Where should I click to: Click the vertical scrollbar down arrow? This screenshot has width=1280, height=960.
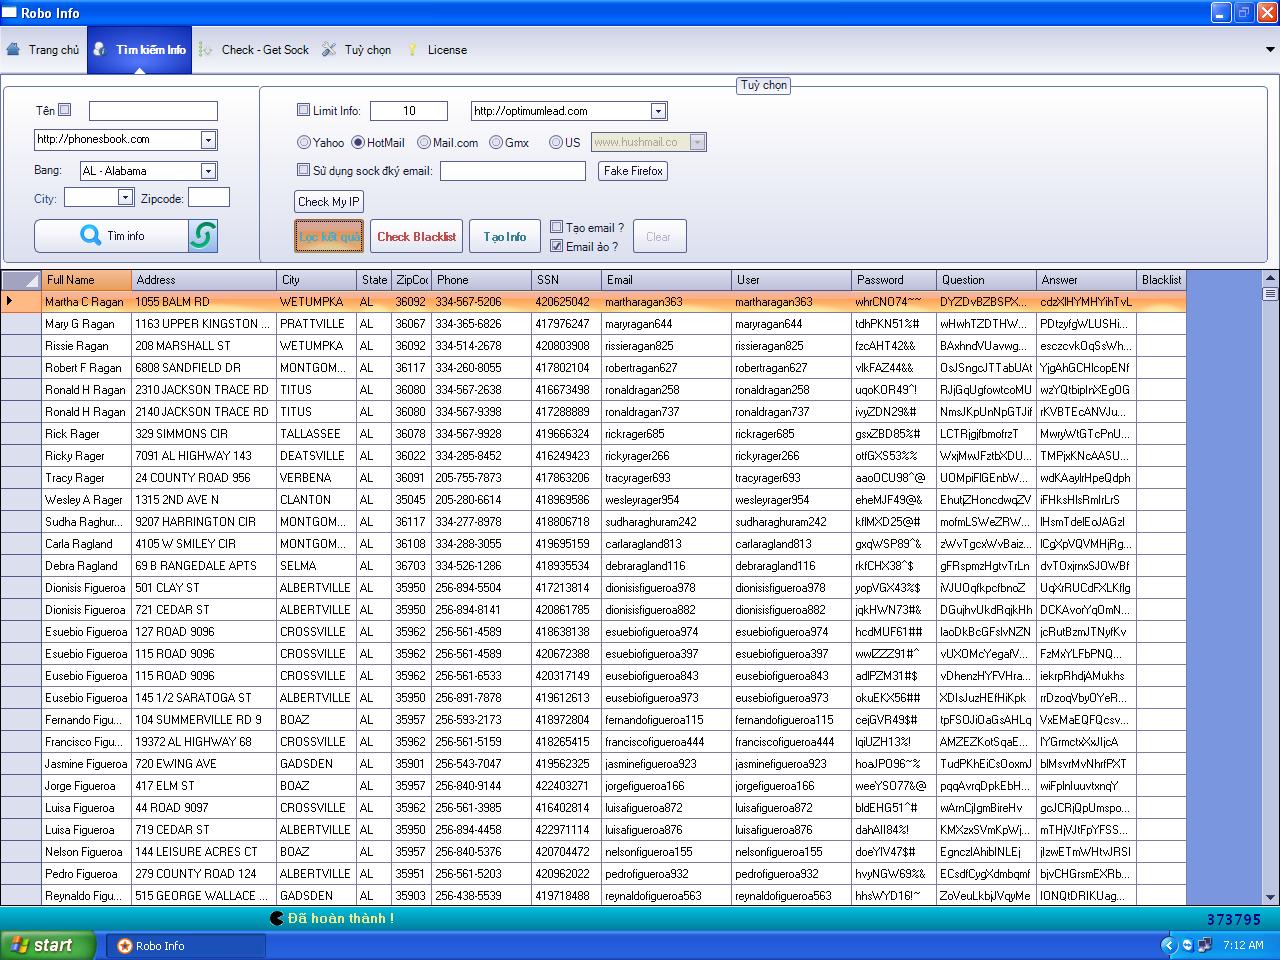1271,897
